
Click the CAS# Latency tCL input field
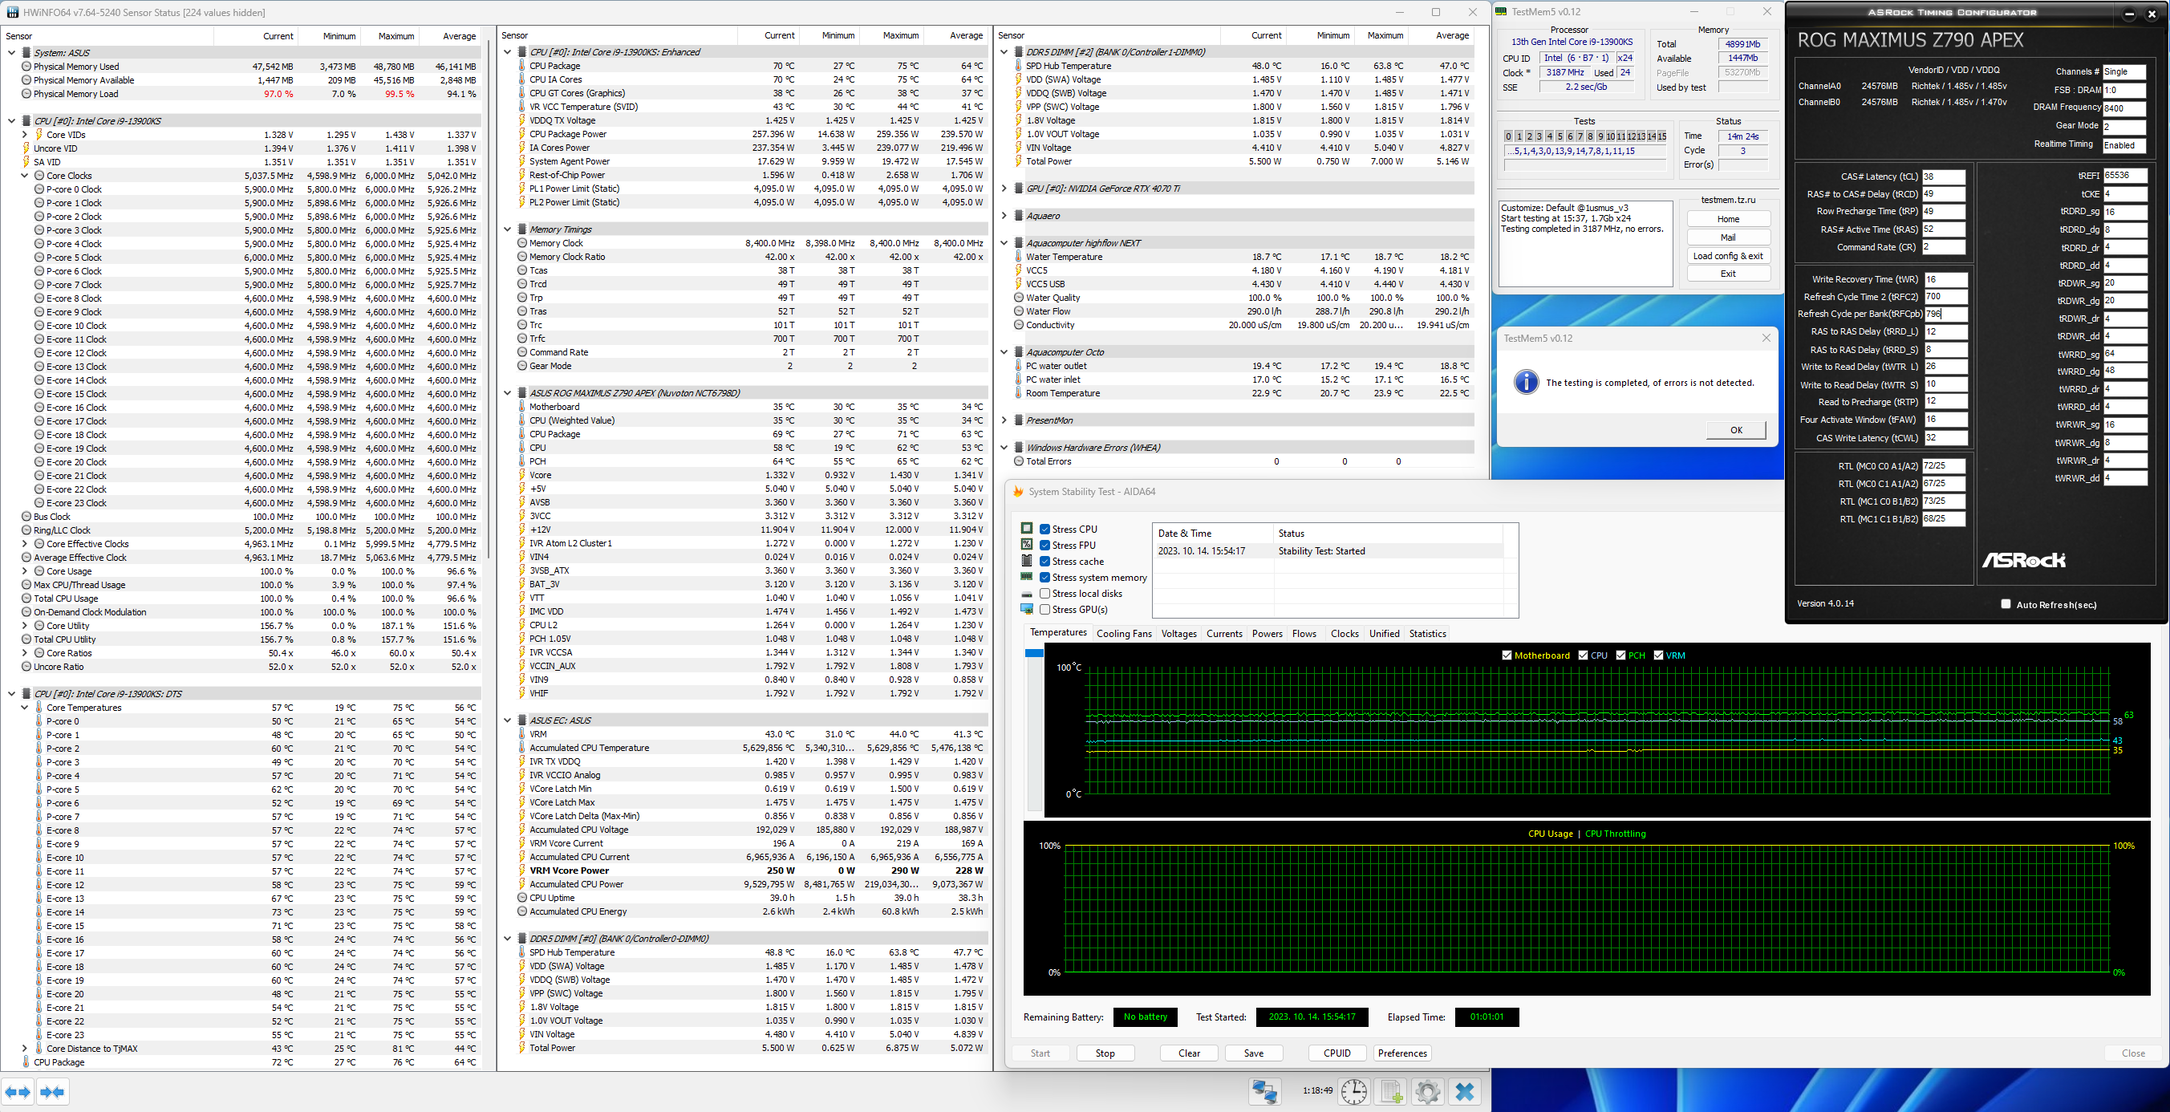(x=1942, y=177)
